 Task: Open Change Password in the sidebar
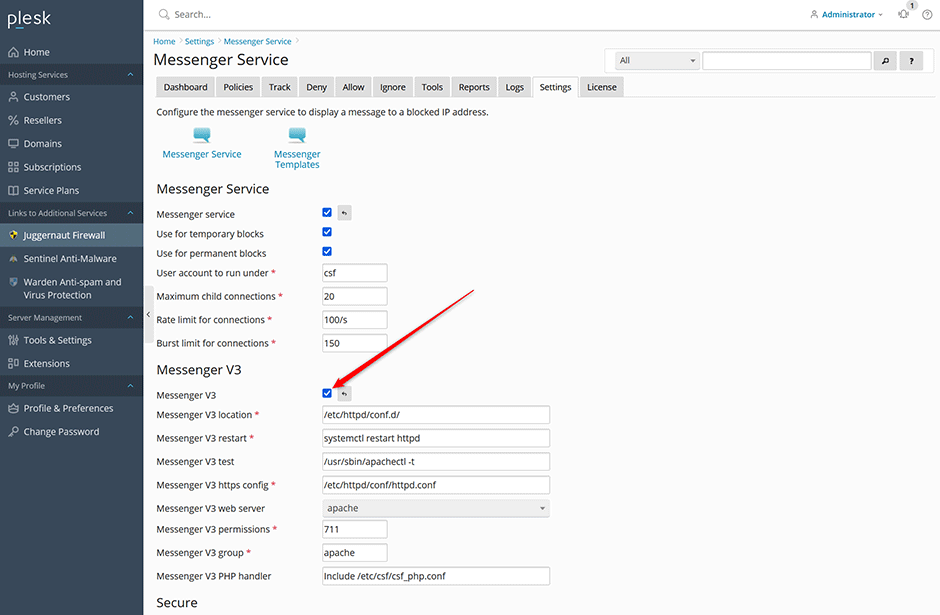[71, 432]
